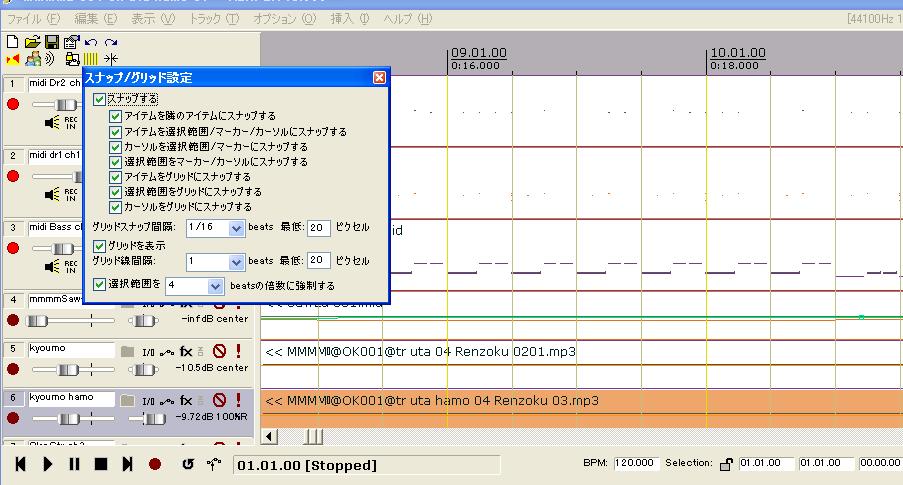The height and width of the screenshot is (485, 903).
Task: Solo the kyoumo hamo track
Action: point(238,400)
